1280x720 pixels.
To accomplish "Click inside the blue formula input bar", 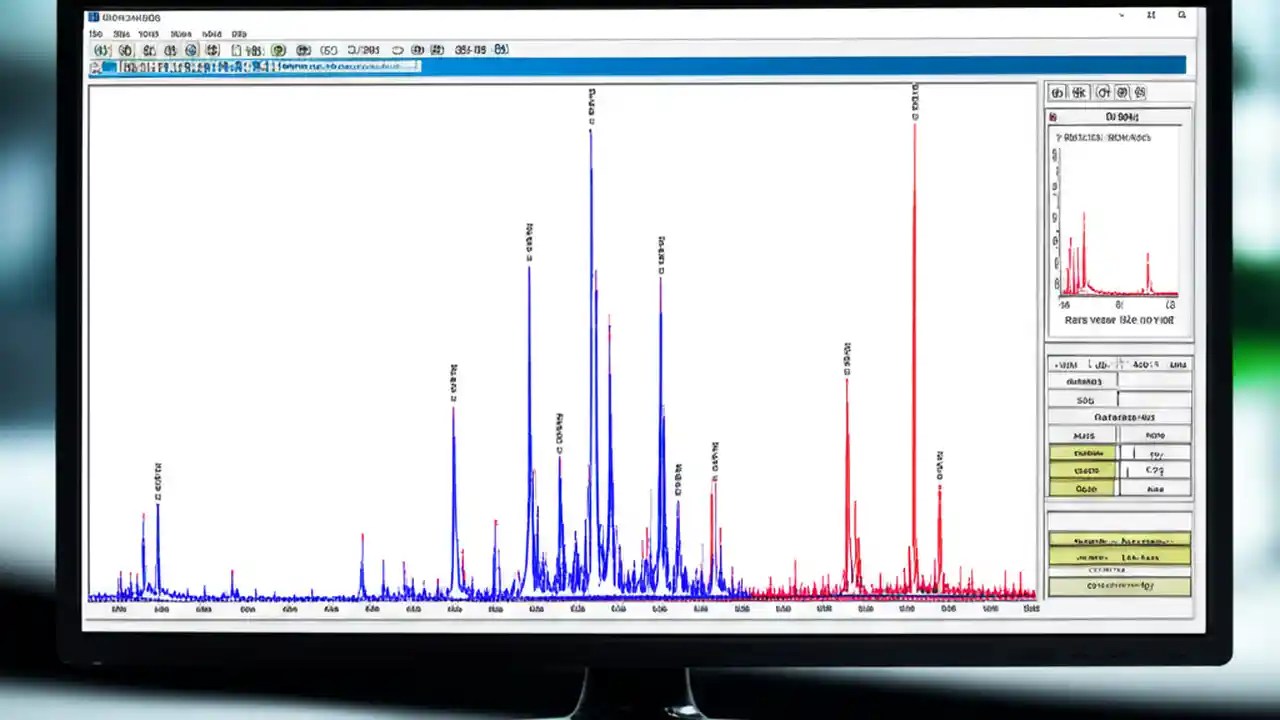I will (280, 67).
